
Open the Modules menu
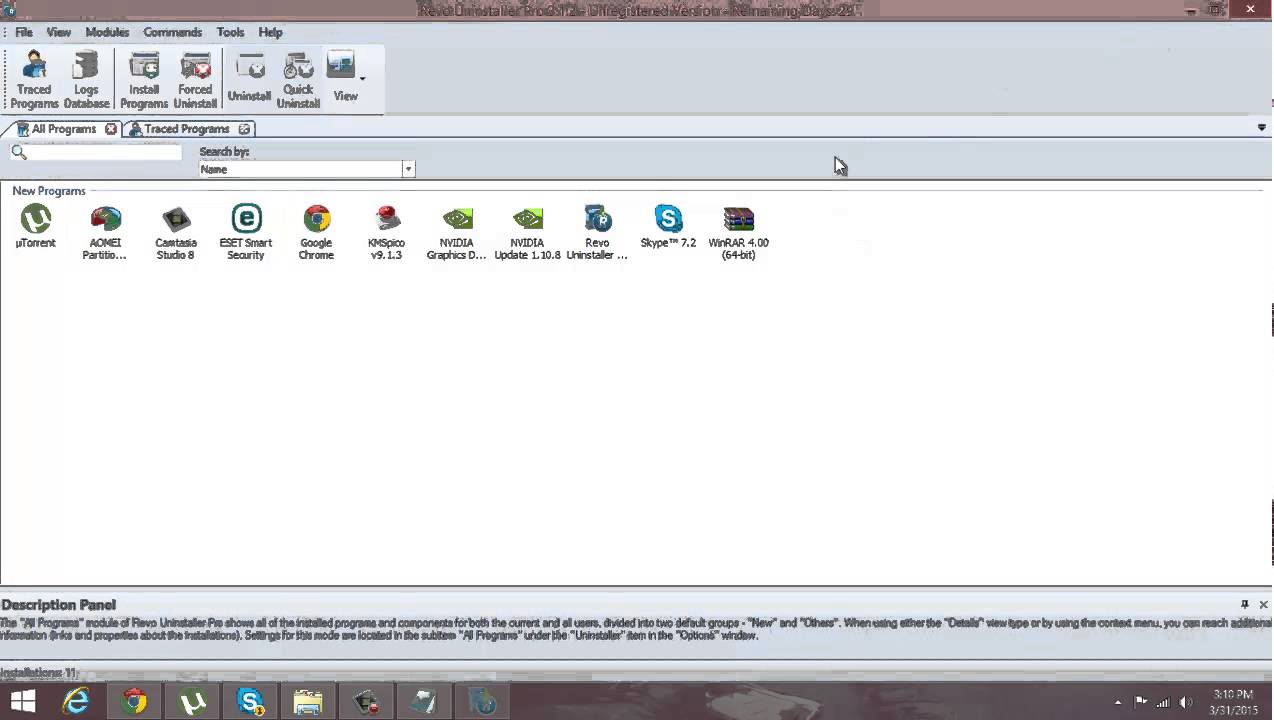pos(107,32)
